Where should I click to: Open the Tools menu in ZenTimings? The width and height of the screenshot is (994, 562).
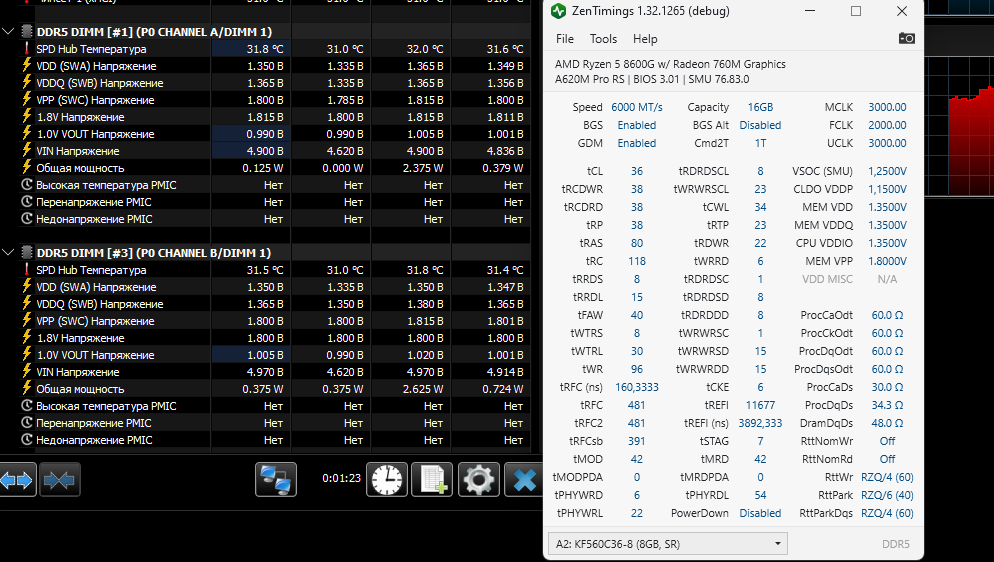coord(603,39)
